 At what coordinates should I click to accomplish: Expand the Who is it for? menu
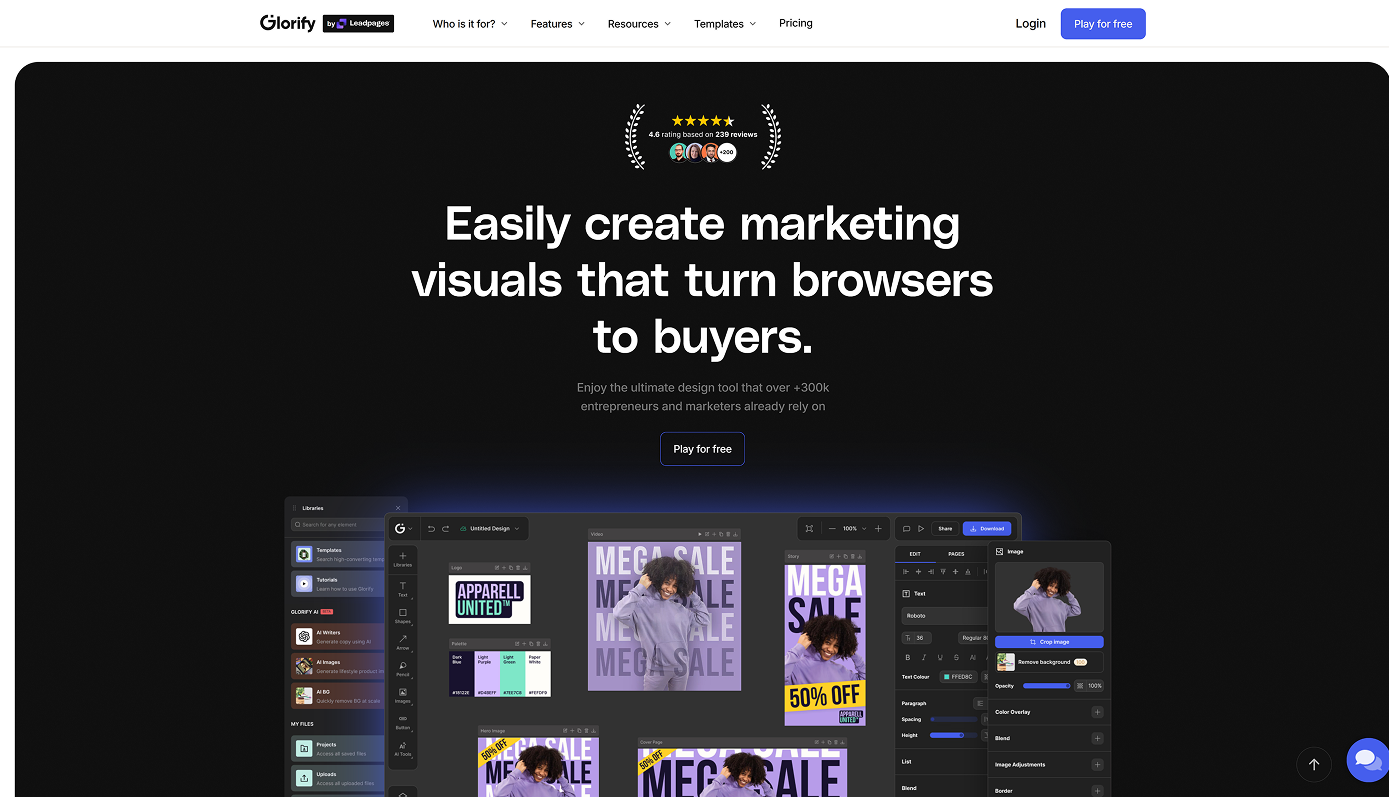pos(470,24)
